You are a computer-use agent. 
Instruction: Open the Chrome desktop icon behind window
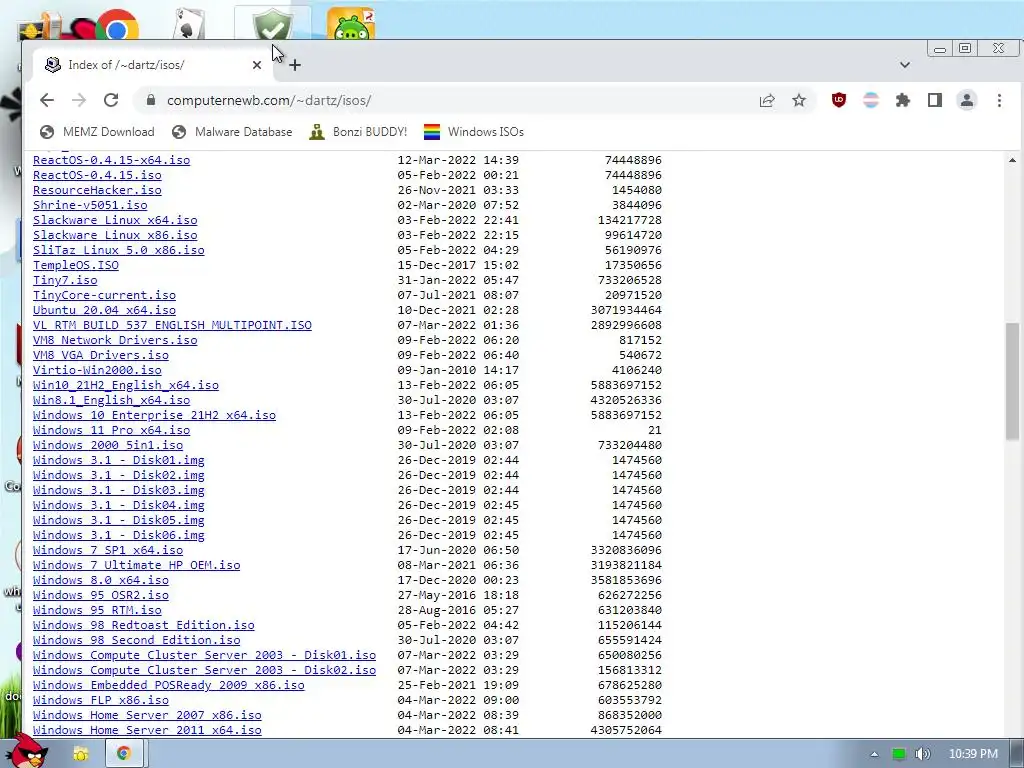point(118,25)
